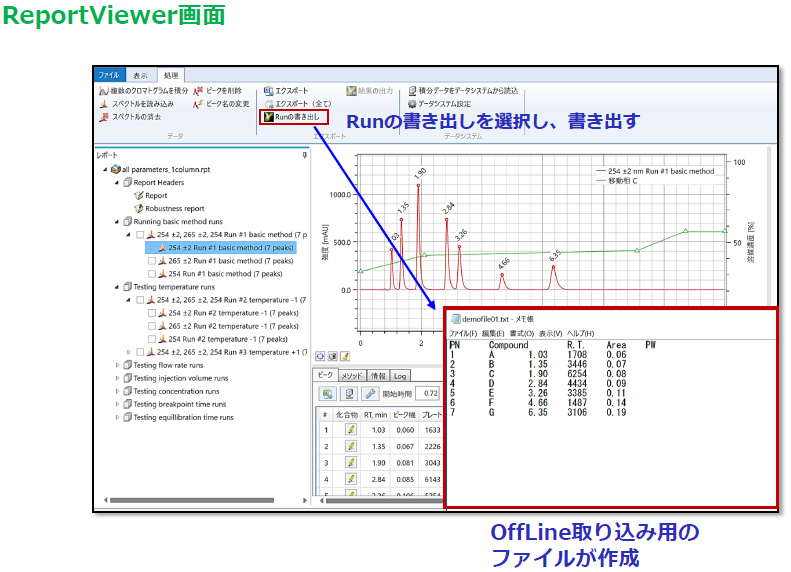Click スペクトルの消去 ribbon item

[x=131, y=117]
